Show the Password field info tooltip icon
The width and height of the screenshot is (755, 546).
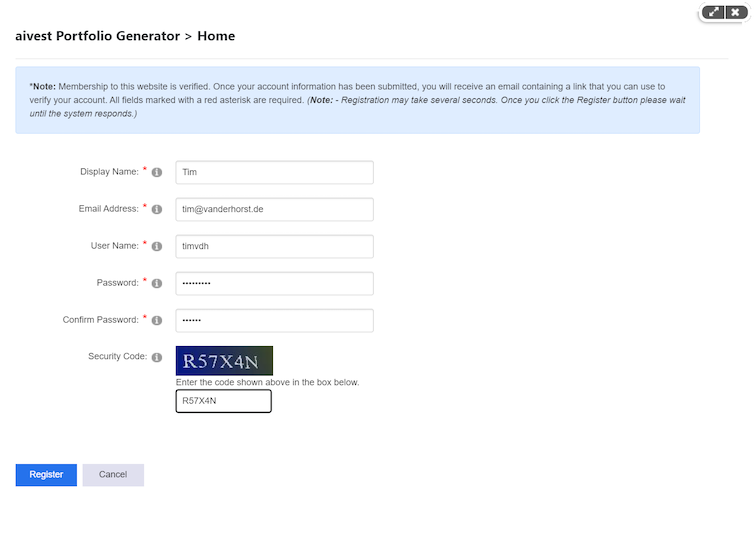pyautogui.click(x=157, y=284)
